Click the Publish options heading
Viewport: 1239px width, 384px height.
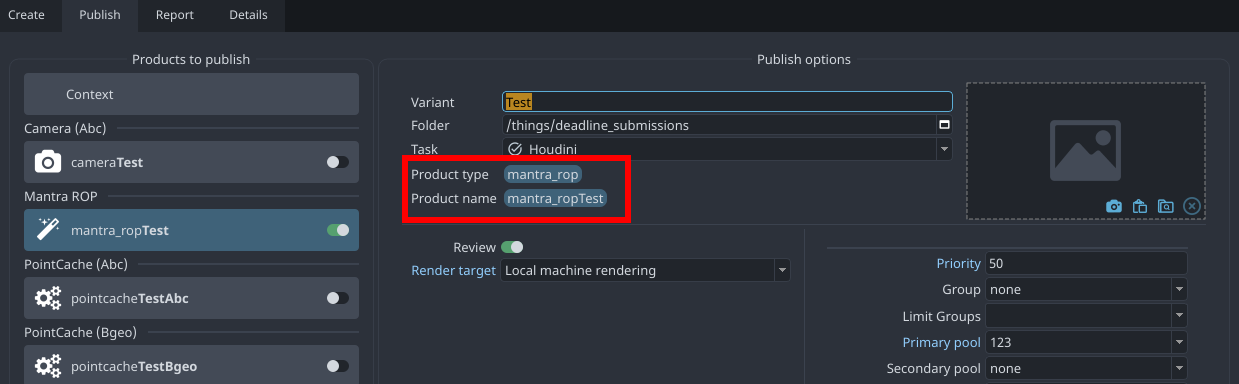[804, 59]
